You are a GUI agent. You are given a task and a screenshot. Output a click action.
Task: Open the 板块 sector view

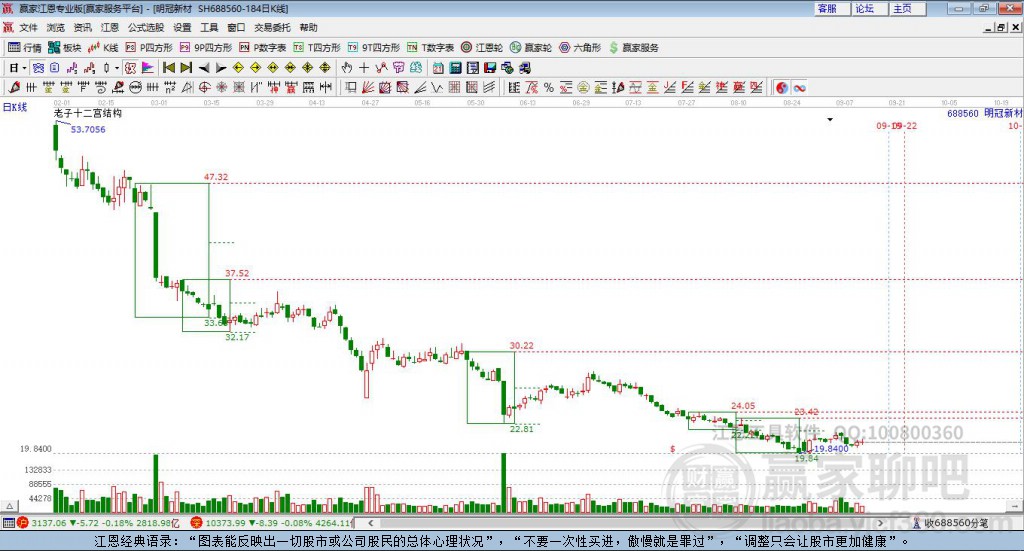point(65,48)
